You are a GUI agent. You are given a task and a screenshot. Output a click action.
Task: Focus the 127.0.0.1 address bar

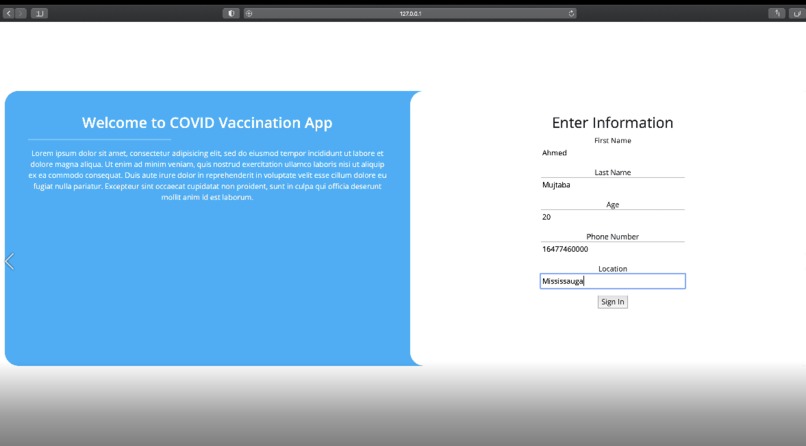(410, 13)
